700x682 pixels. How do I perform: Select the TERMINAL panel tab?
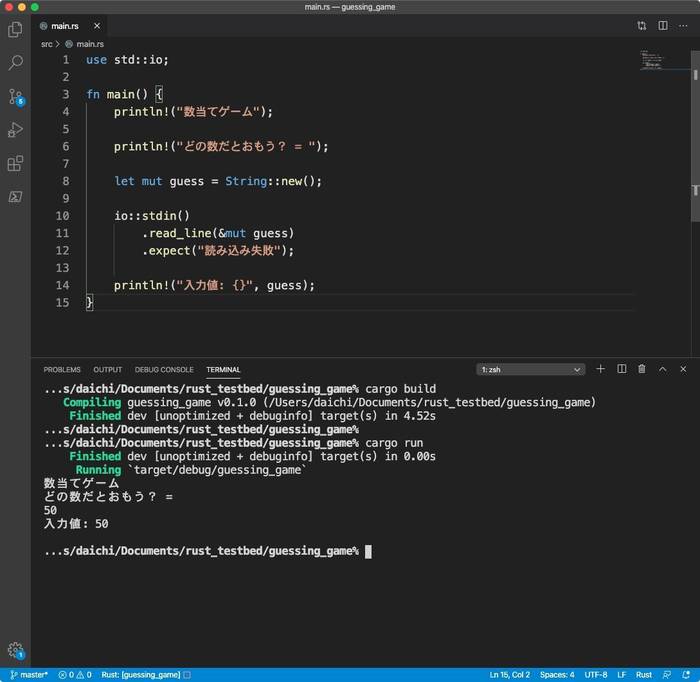[x=223, y=370]
